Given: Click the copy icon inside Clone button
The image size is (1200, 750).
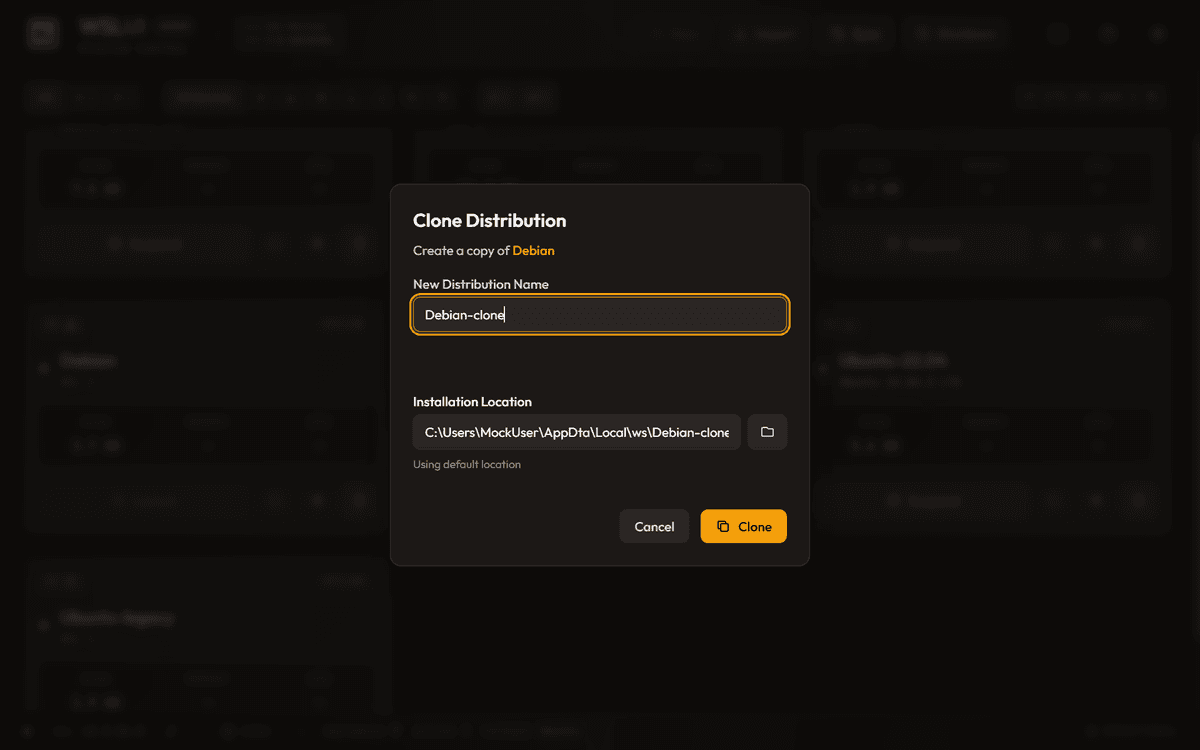Looking at the screenshot, I should pyautogui.click(x=723, y=526).
